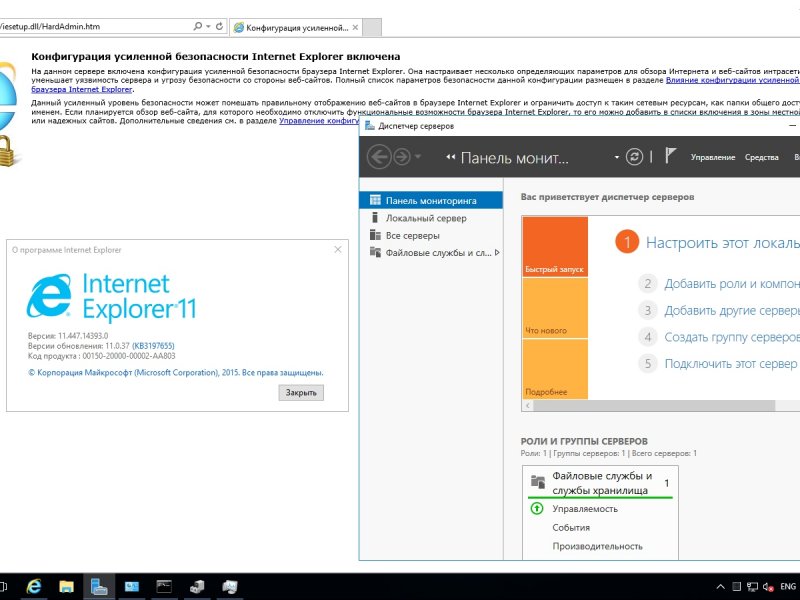Image resolution: width=800 pixels, height=600 pixels.
Task: Open the Быстрый запуск tile
Action: (555, 247)
